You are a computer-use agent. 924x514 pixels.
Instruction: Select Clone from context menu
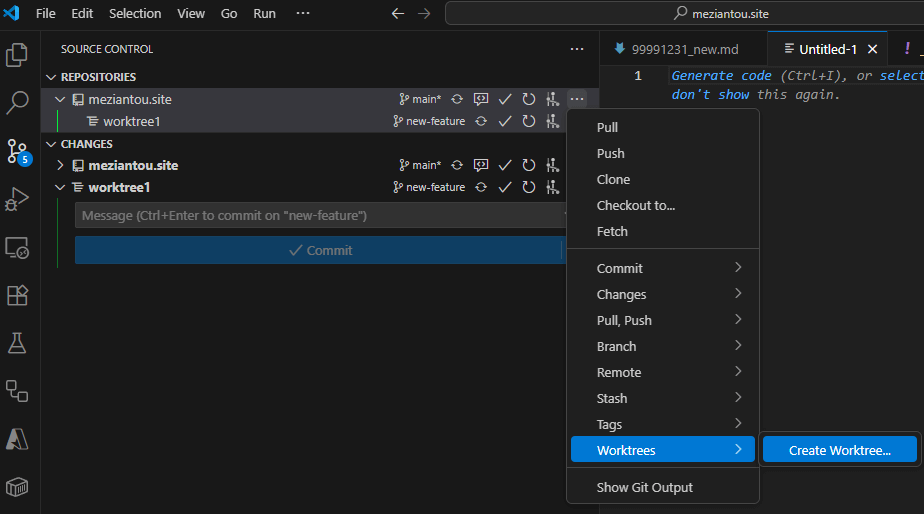663,179
